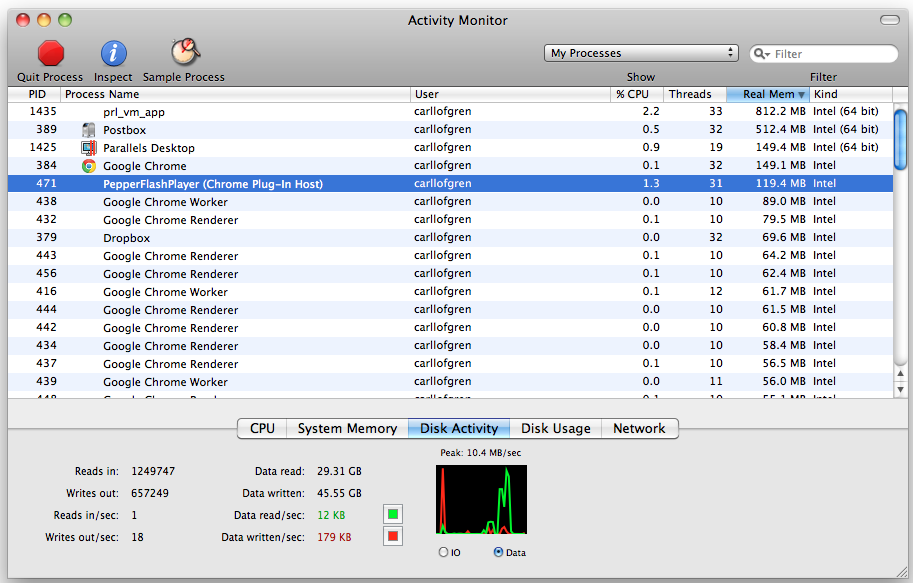Click the scrollbar up arrow
The image size is (913, 583).
[x=900, y=373]
